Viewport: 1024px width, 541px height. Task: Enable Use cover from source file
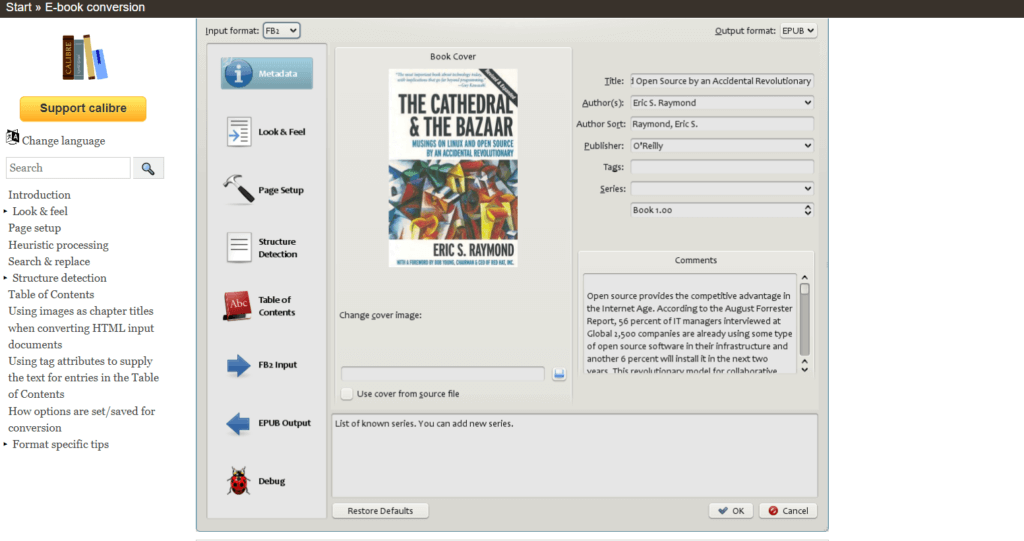point(347,394)
